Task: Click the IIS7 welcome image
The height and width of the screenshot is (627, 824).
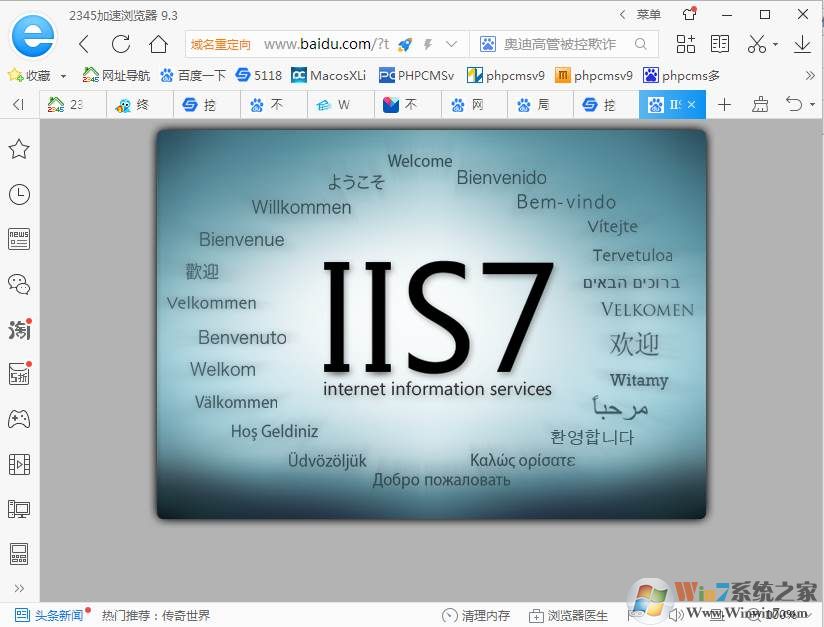Action: coord(431,324)
